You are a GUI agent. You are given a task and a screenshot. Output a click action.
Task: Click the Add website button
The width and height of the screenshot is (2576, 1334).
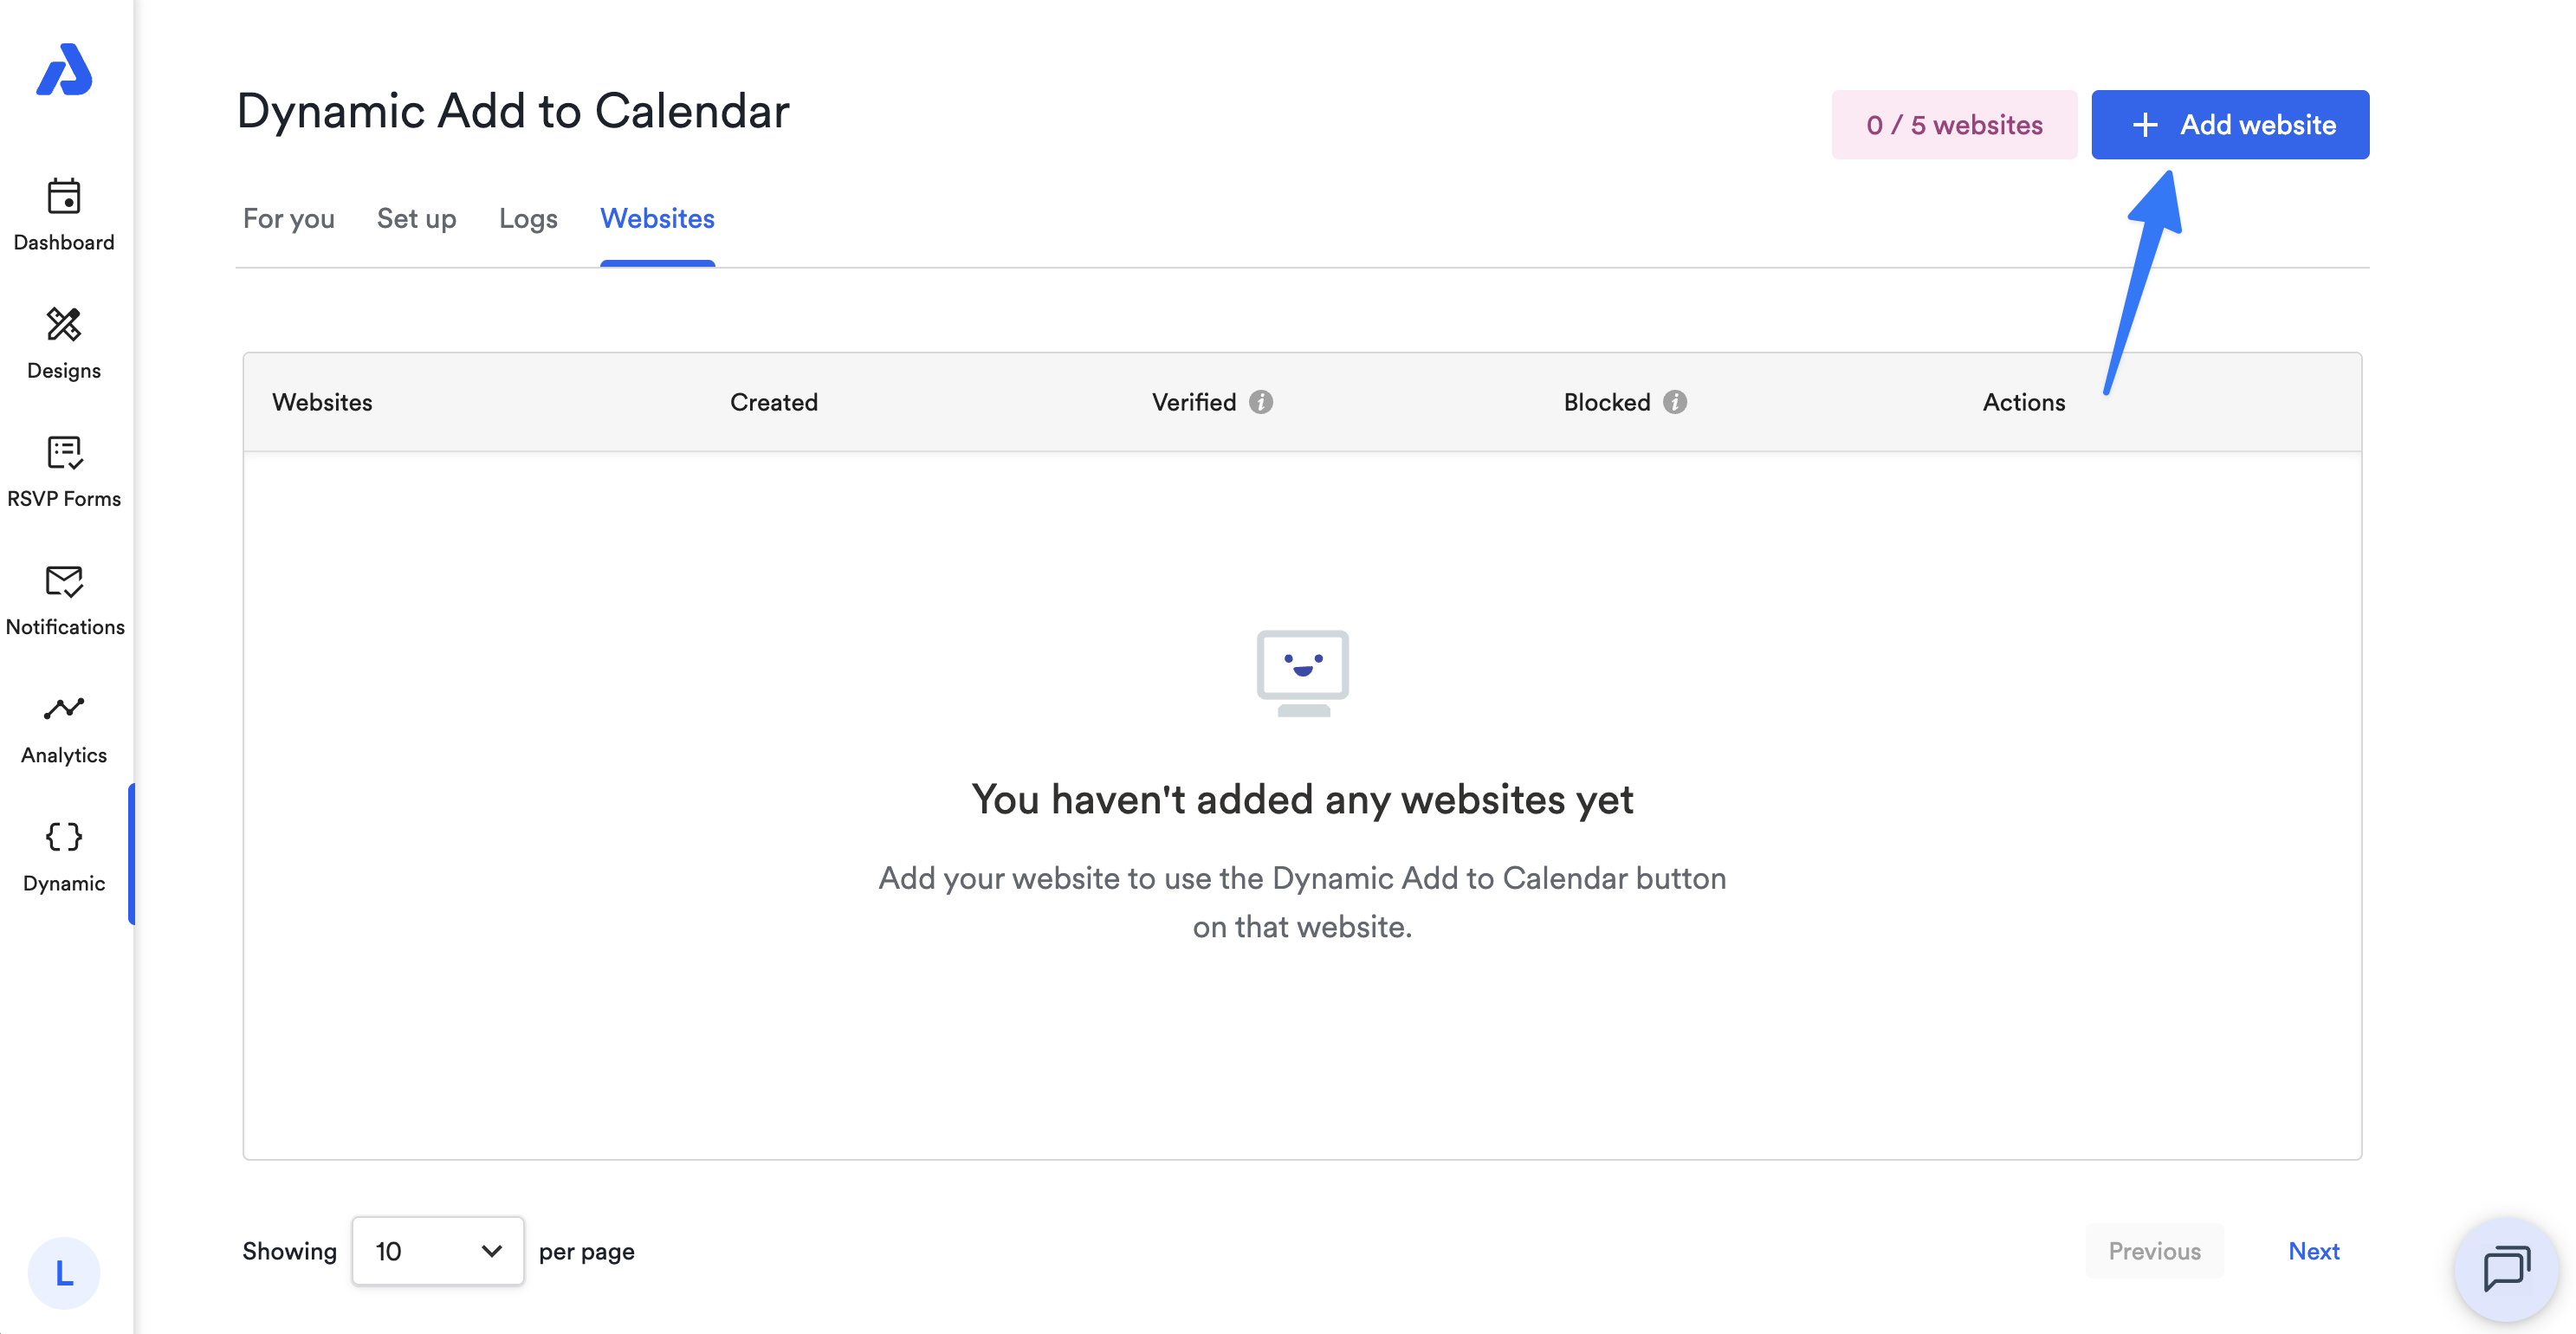(2230, 125)
